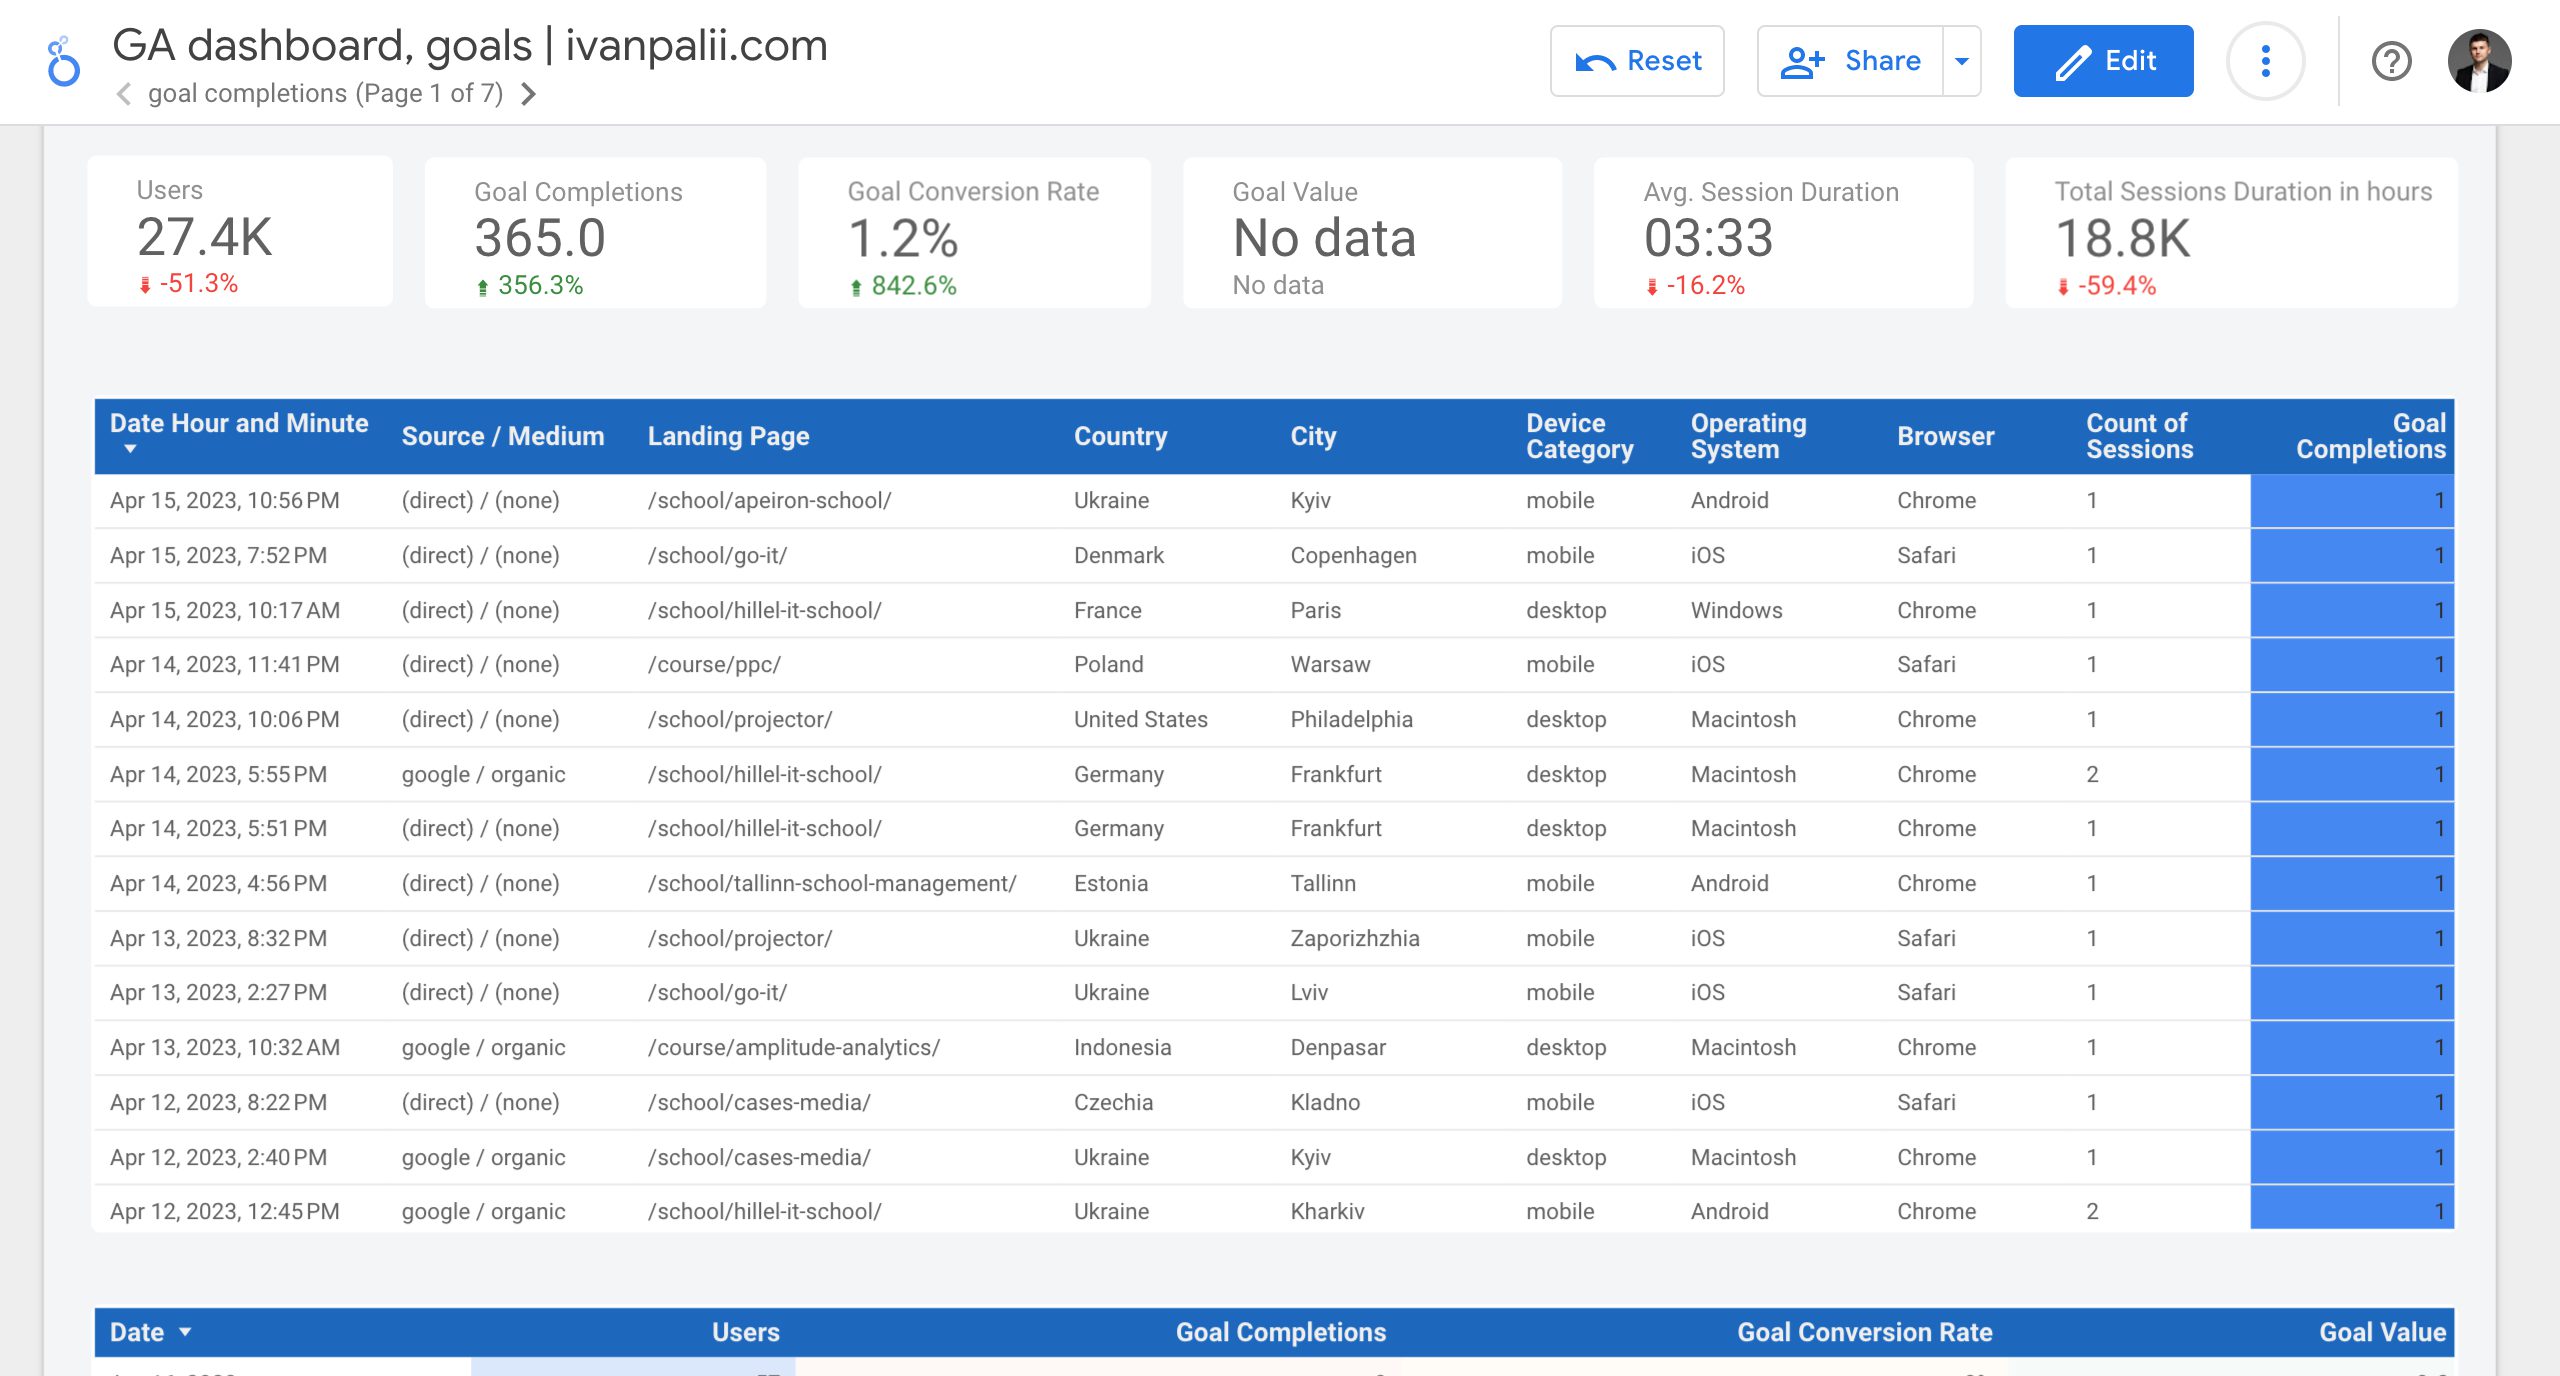This screenshot has width=2560, height=1376.
Task: Click '/course/amplitude-analytics/' cell
Action: point(794,1047)
